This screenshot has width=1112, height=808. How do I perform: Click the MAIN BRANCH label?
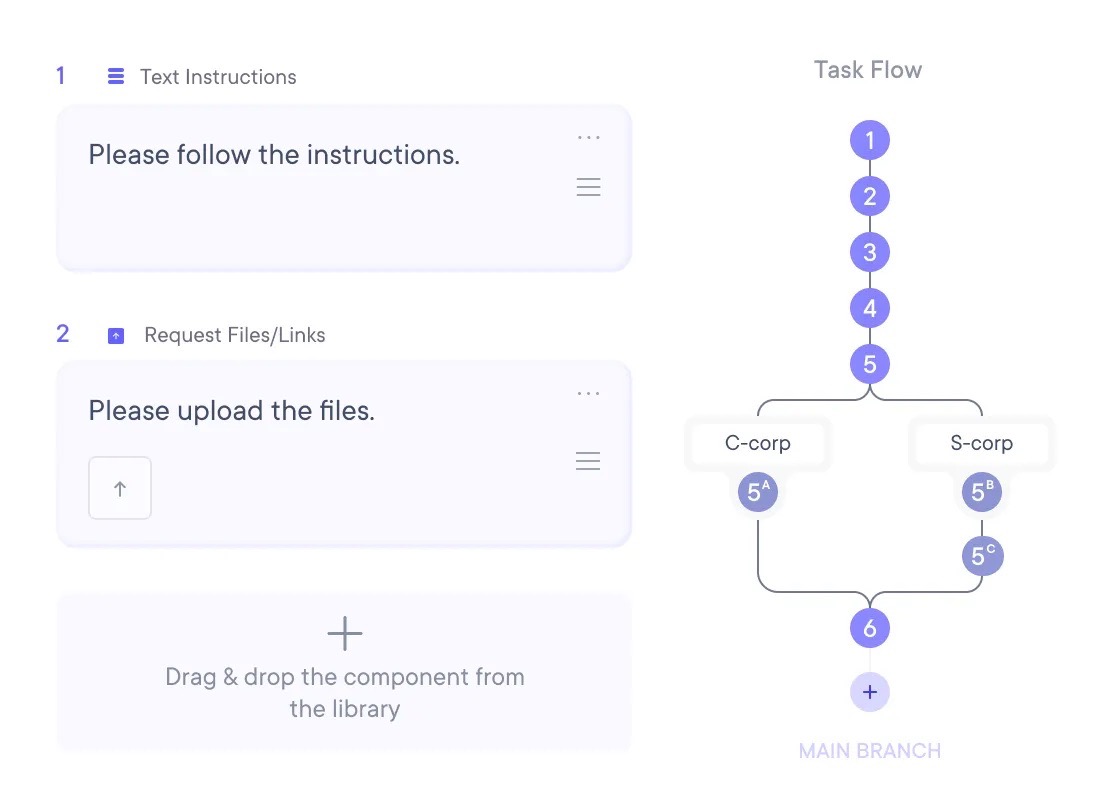click(869, 751)
